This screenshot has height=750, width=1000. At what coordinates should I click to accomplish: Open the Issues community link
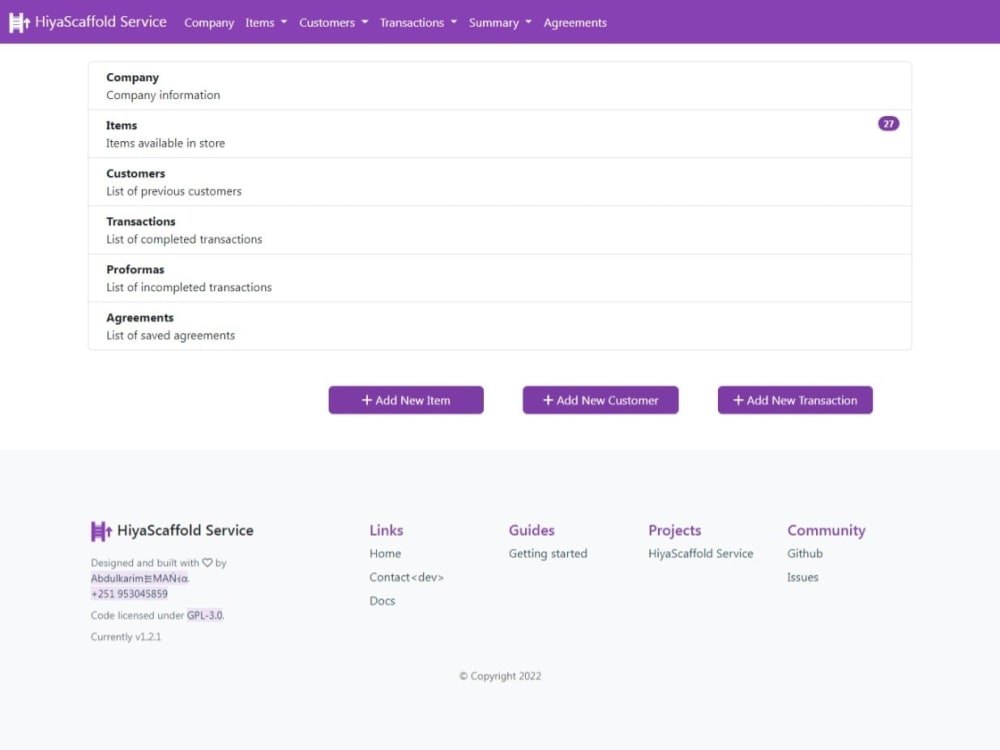tap(802, 577)
